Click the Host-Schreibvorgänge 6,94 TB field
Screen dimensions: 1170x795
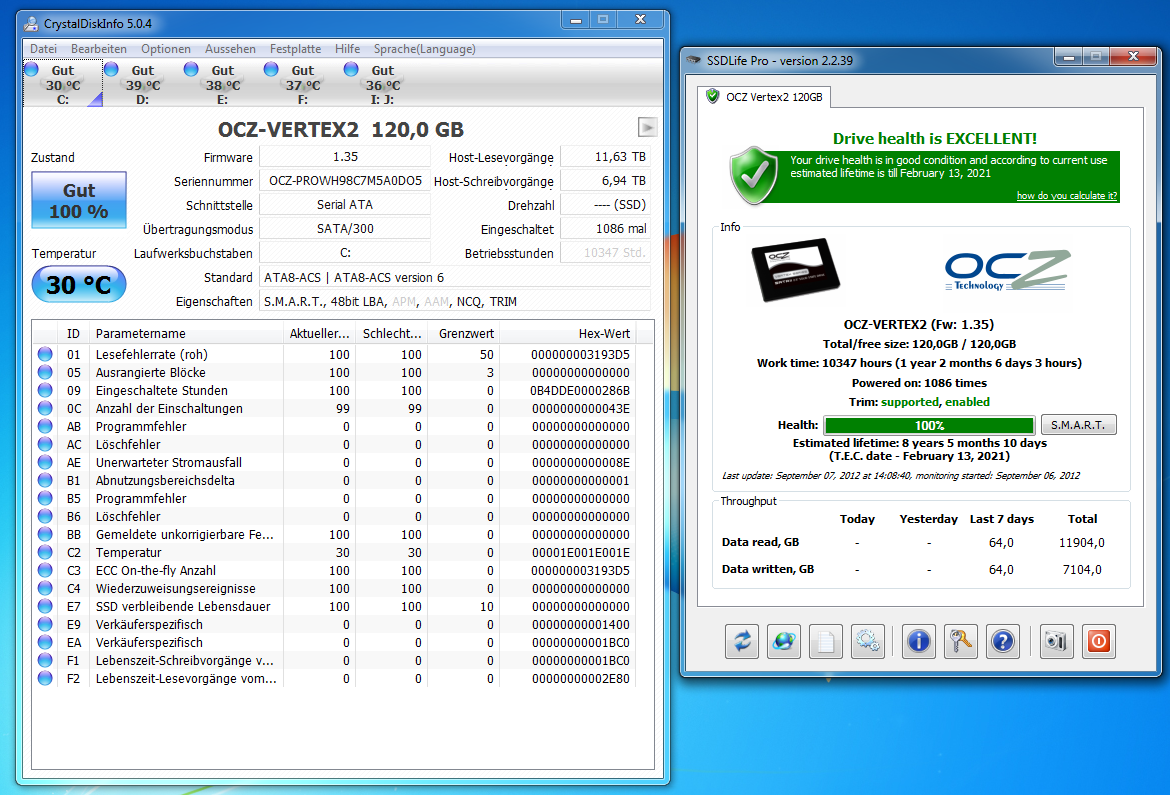click(605, 181)
